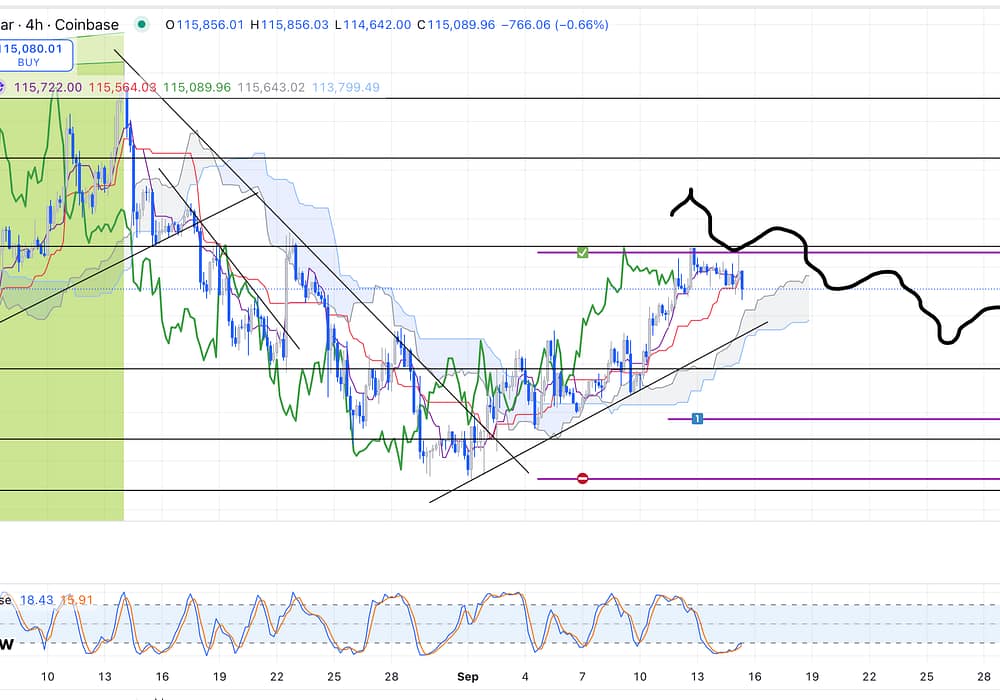Click the stochastic value 18.43 in the legend

pyautogui.click(x=35, y=600)
